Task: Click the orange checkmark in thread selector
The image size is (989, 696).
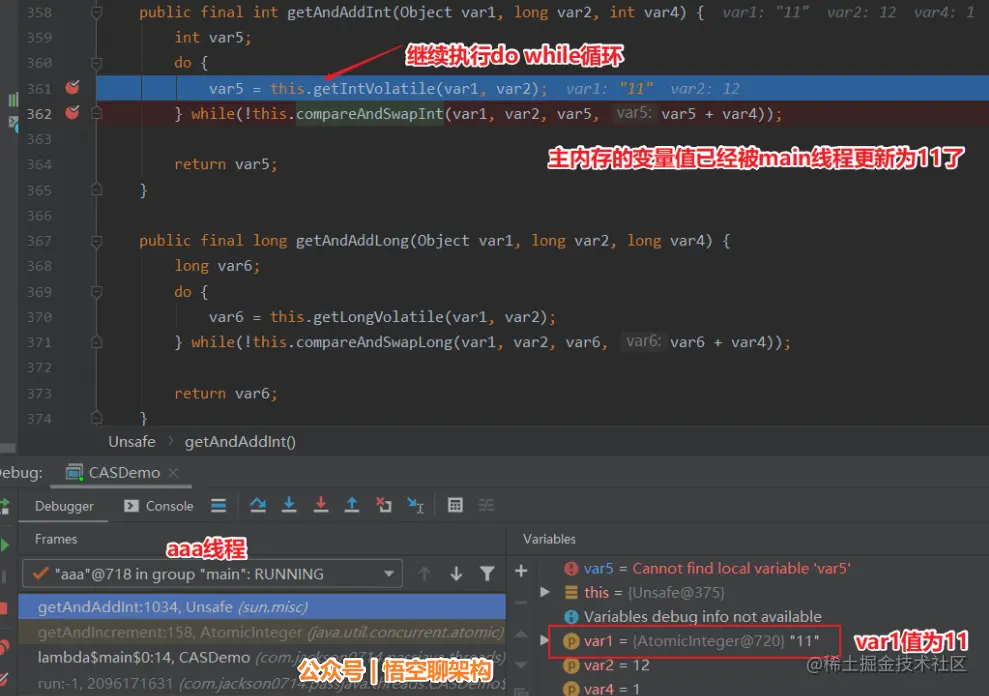Action: tap(41, 573)
